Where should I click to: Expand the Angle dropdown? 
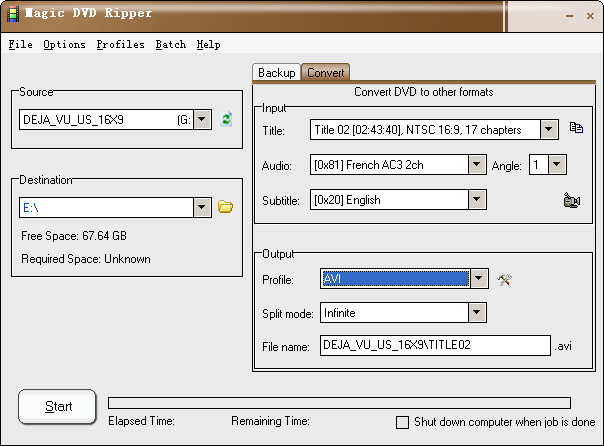pos(557,164)
